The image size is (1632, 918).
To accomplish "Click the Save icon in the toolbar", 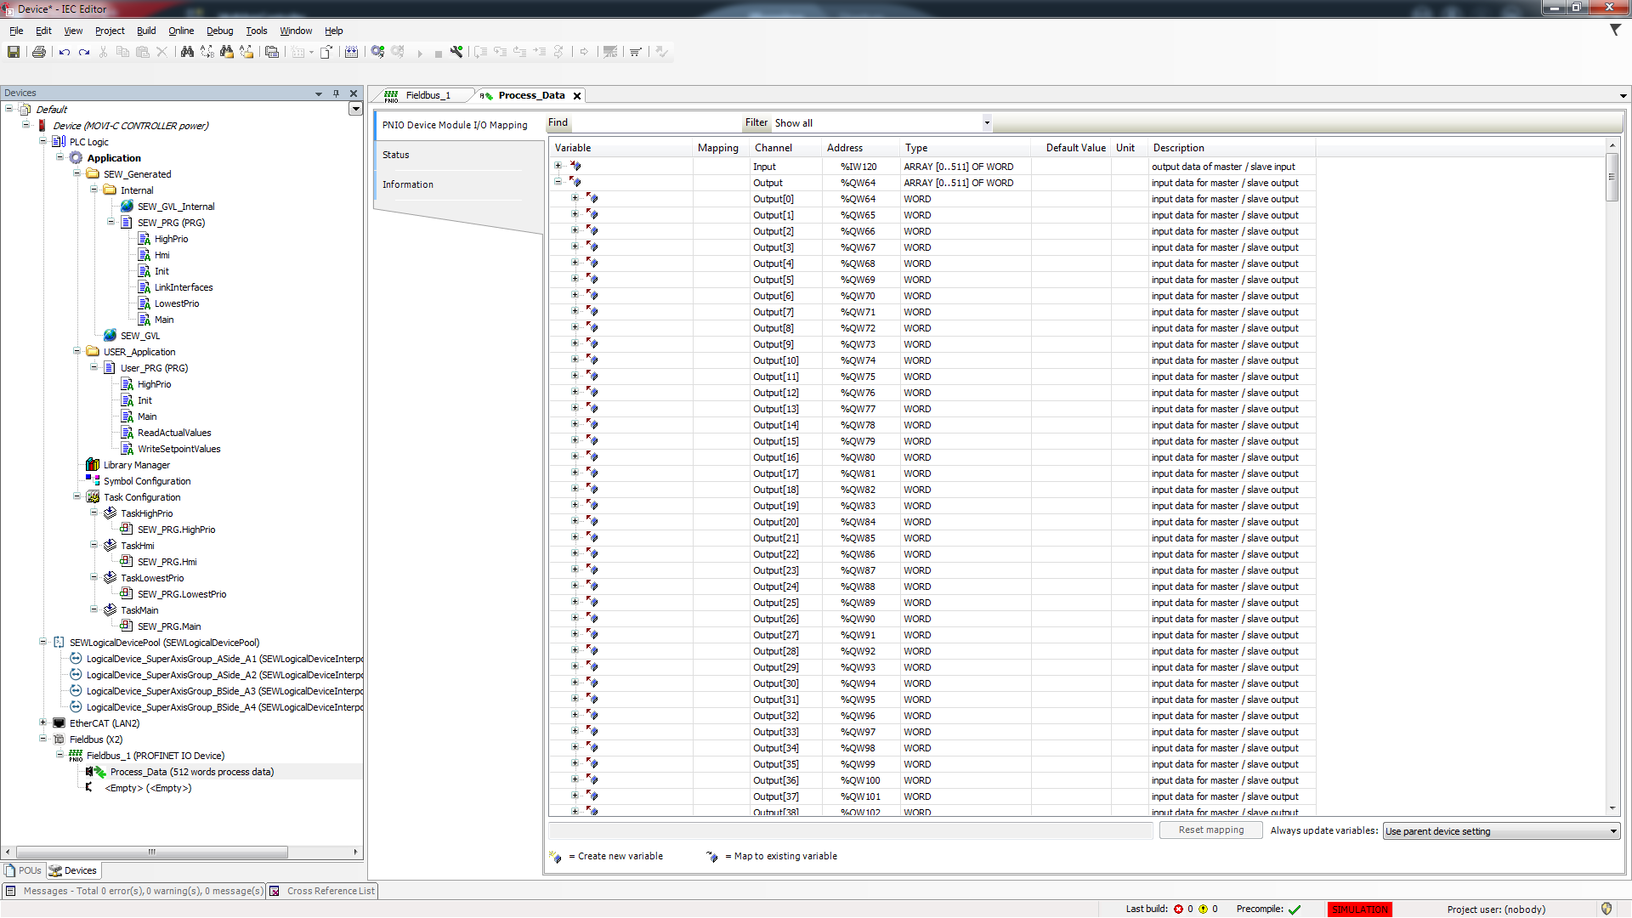I will [x=13, y=52].
